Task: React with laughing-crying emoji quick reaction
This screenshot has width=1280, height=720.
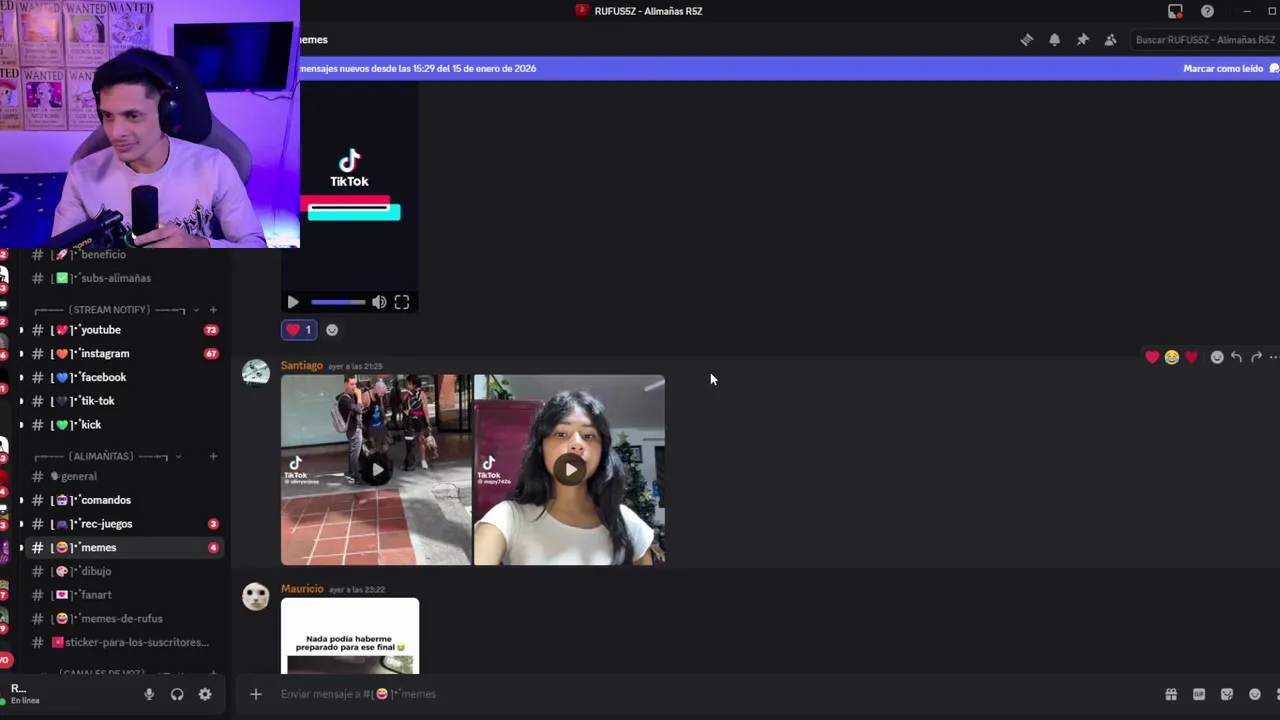Action: [x=1172, y=357]
